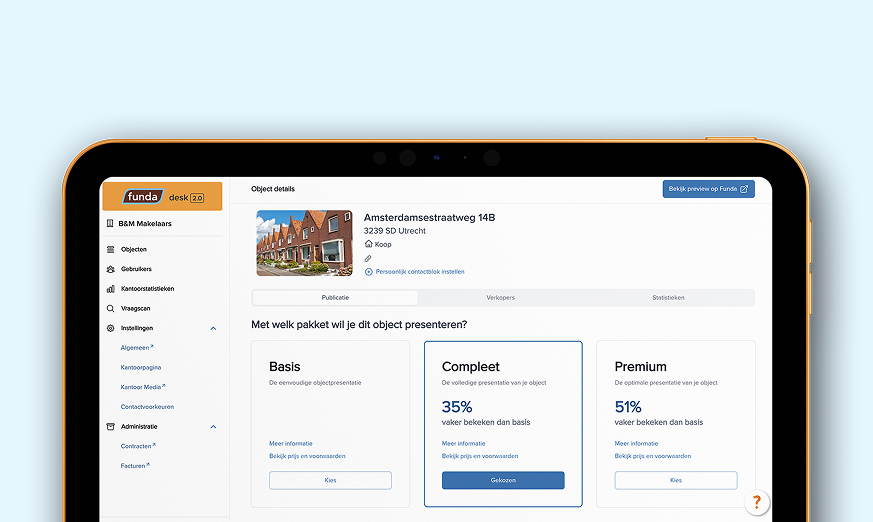Open the orange question mark help bubble

[x=757, y=503]
